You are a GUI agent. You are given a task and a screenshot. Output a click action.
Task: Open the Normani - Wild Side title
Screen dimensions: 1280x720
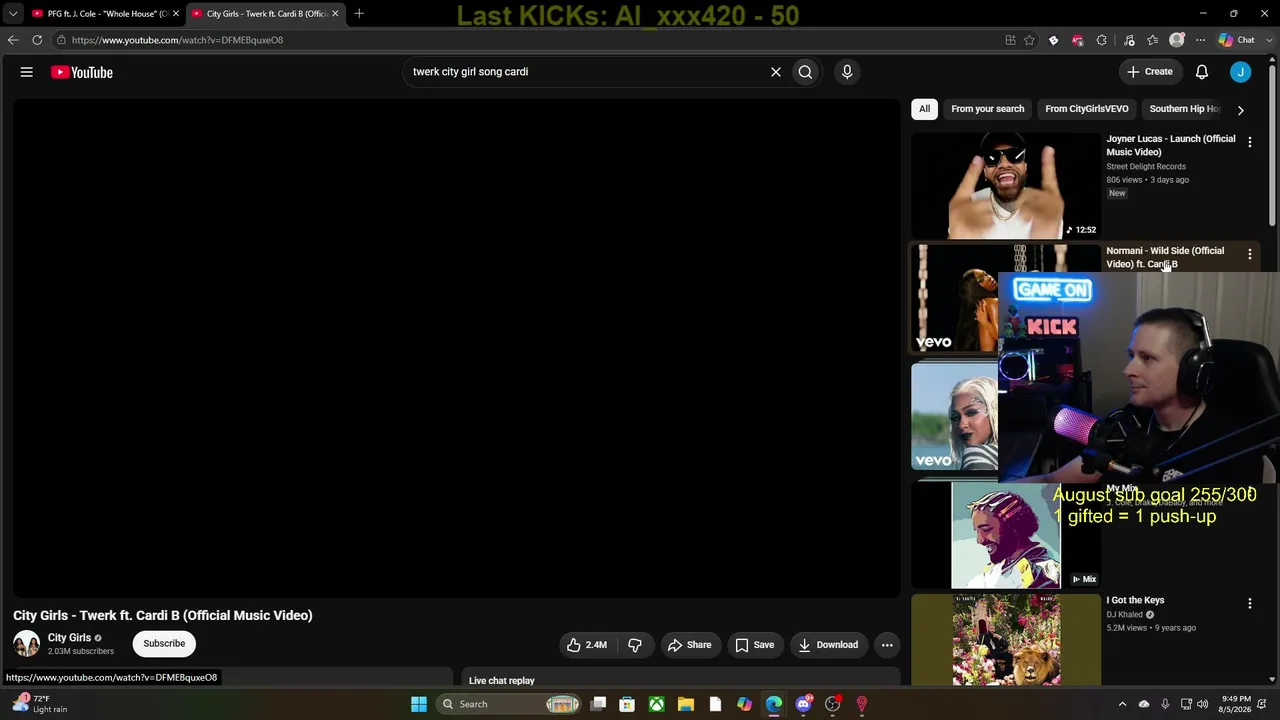pyautogui.click(x=1165, y=257)
